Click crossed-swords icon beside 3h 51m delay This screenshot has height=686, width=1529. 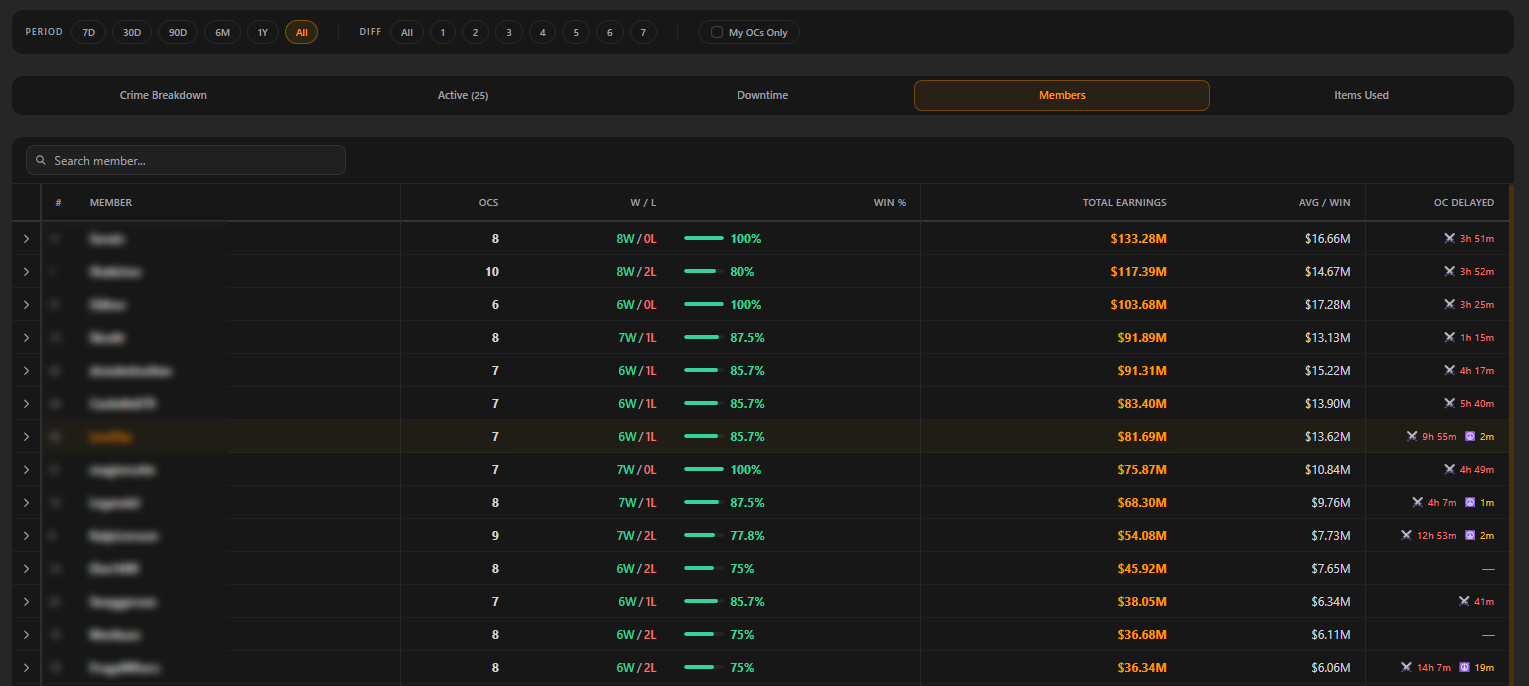[1449, 239]
